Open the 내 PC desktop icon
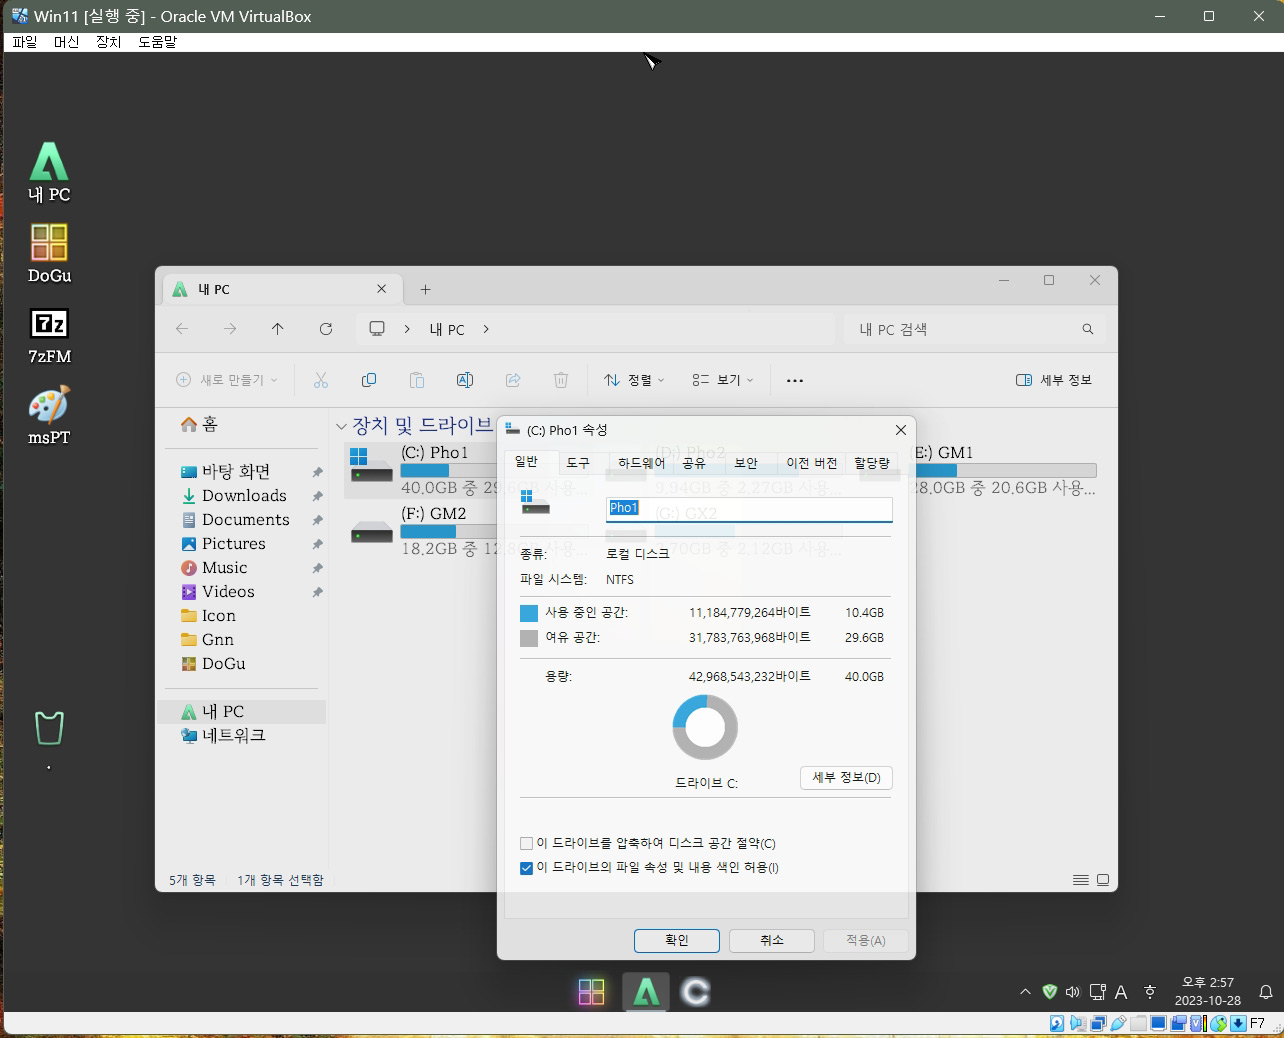Screen dimensions: 1284x1038 (x=49, y=172)
